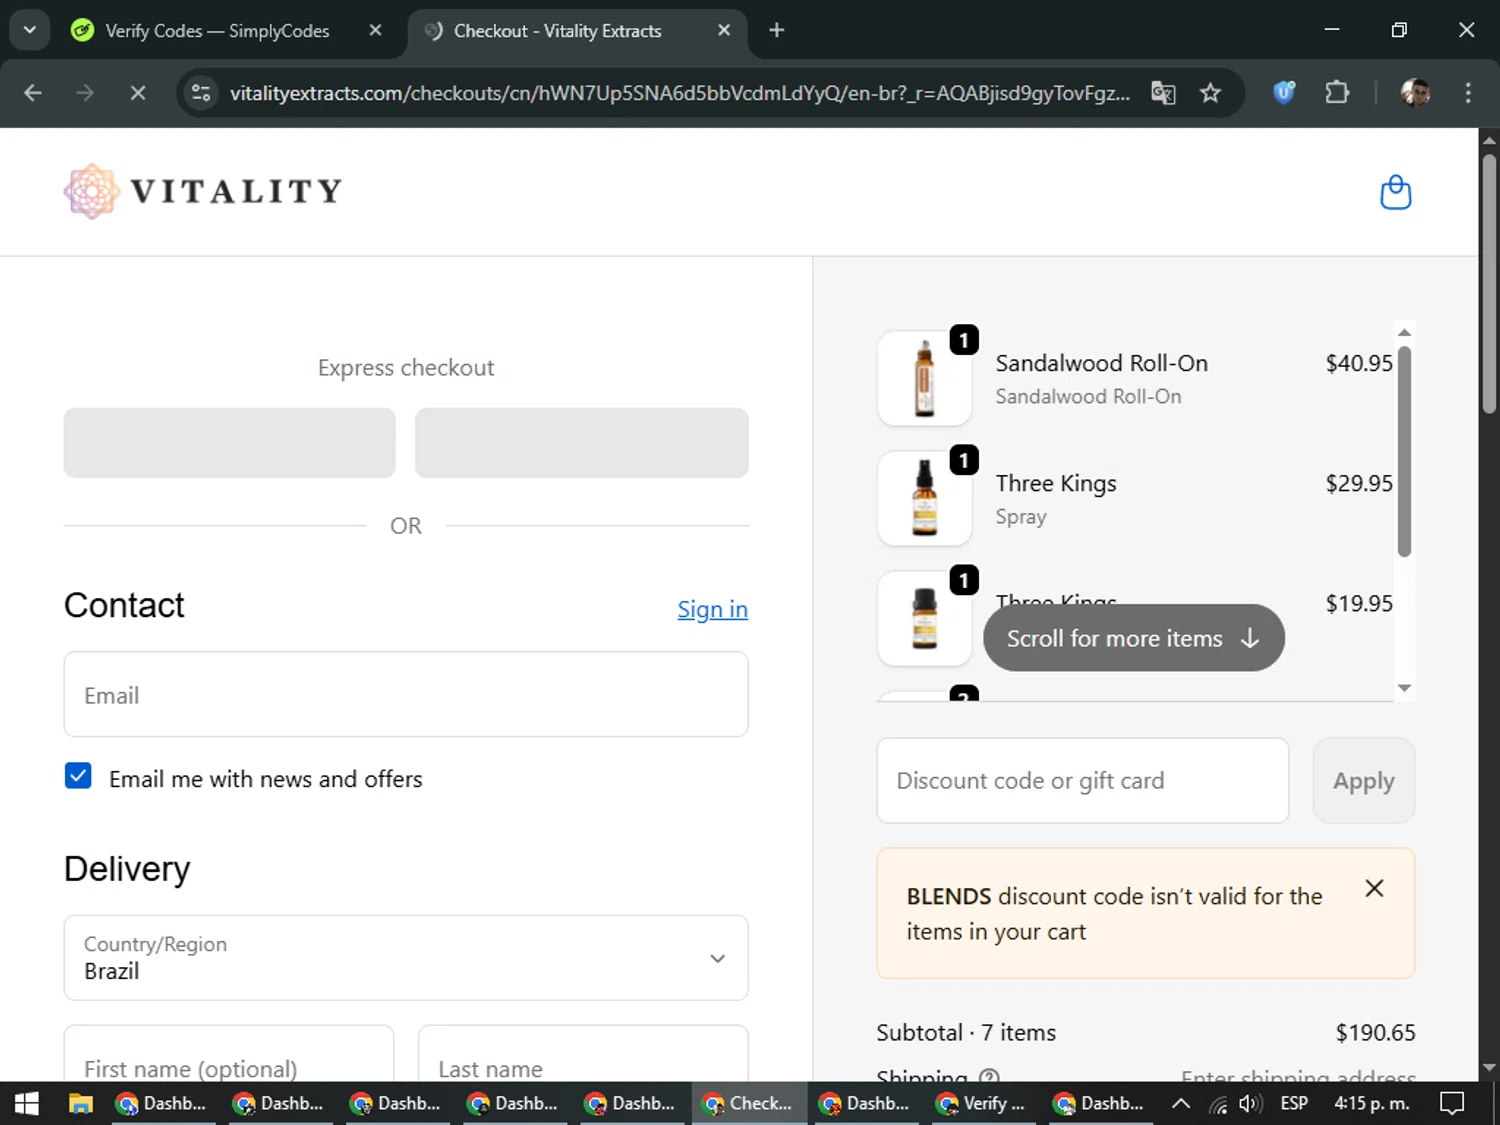The height and width of the screenshot is (1125, 1500).
Task: Open the notification center icon
Action: point(1452,1103)
